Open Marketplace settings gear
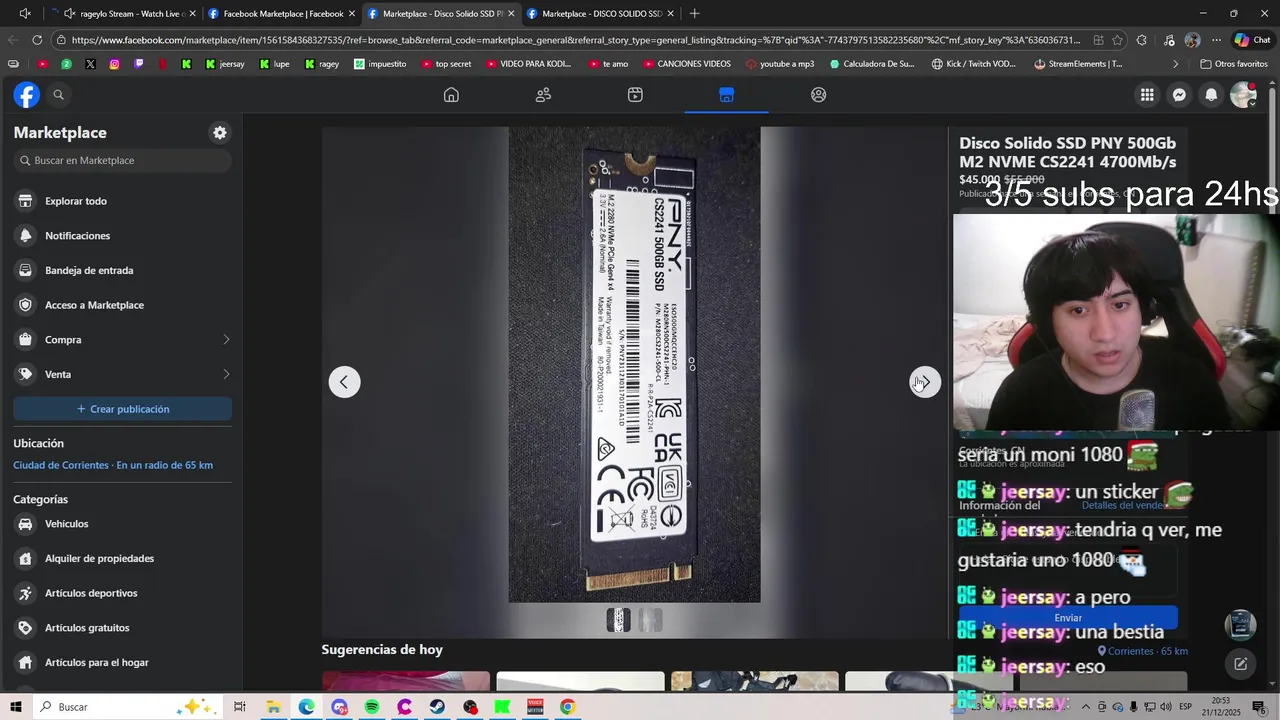 coord(220,133)
